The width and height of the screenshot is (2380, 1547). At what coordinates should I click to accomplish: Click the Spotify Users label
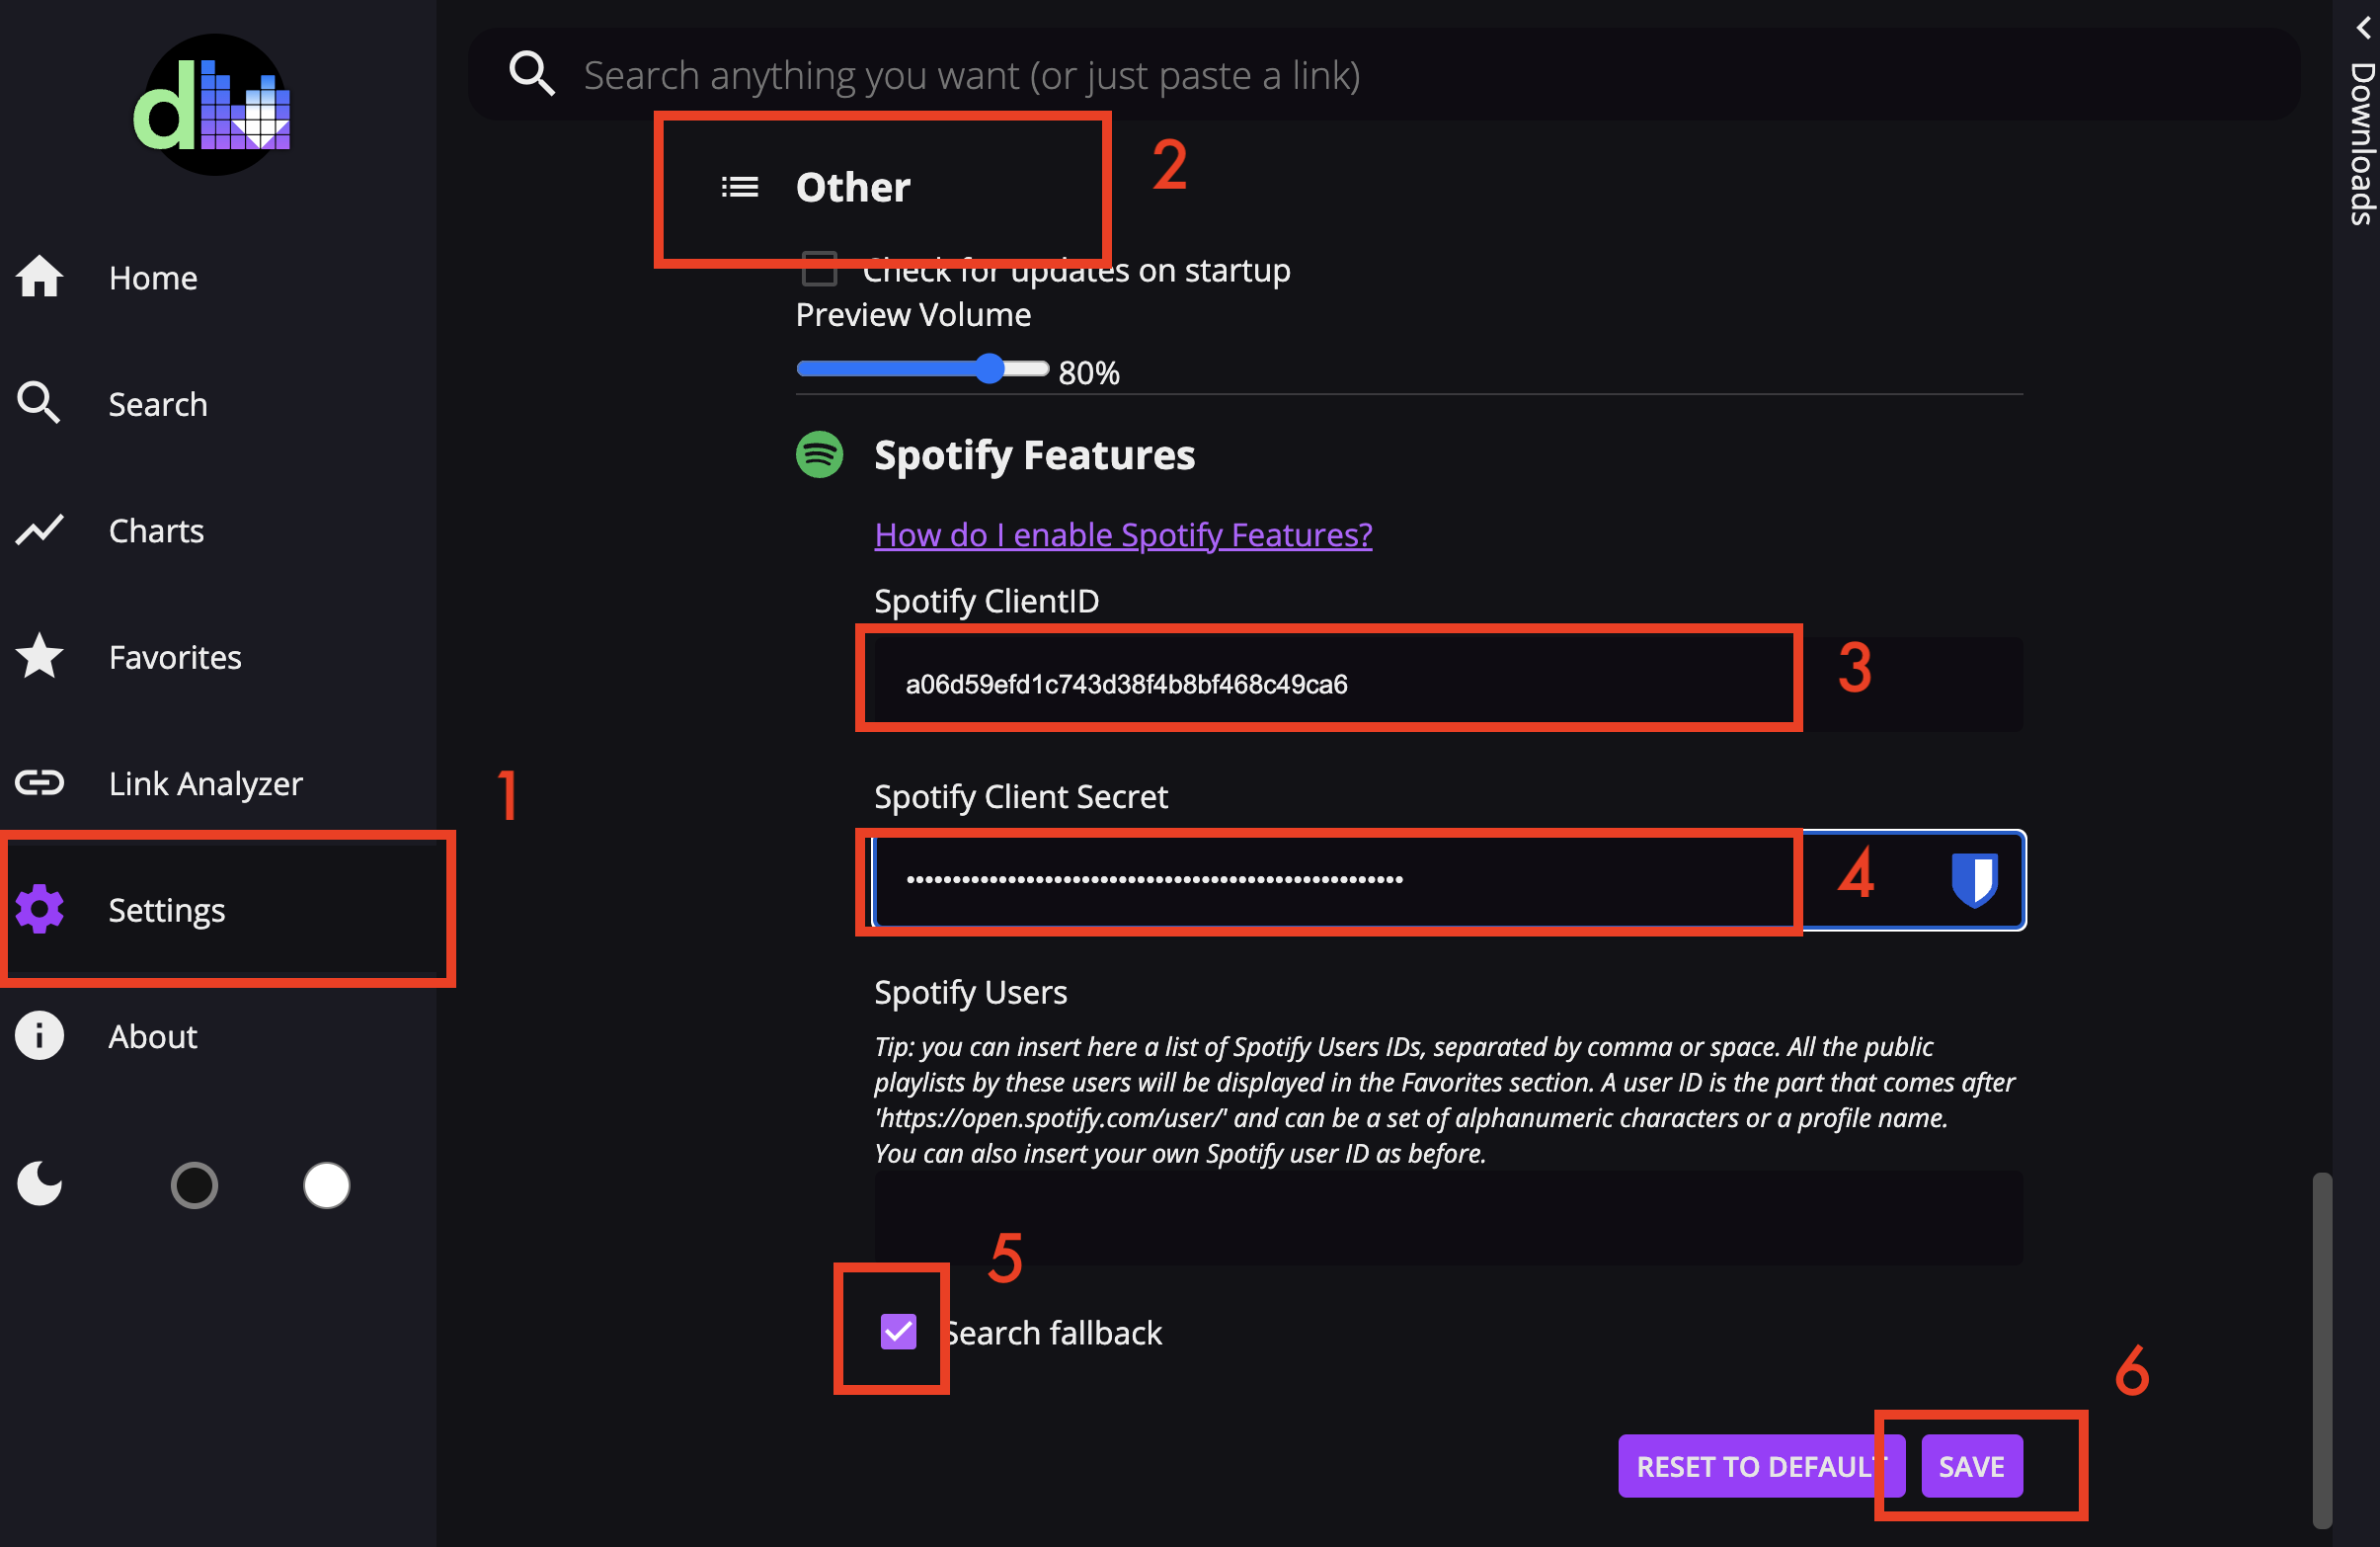tap(970, 991)
